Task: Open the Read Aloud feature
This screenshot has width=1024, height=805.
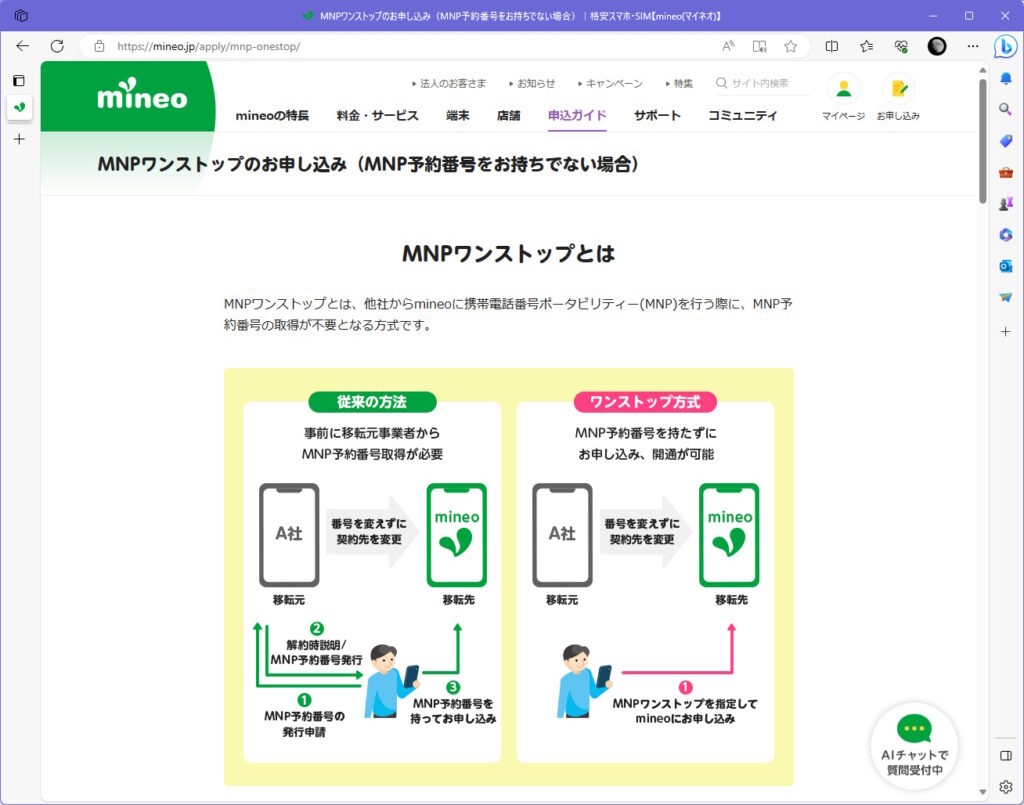Action: (728, 46)
